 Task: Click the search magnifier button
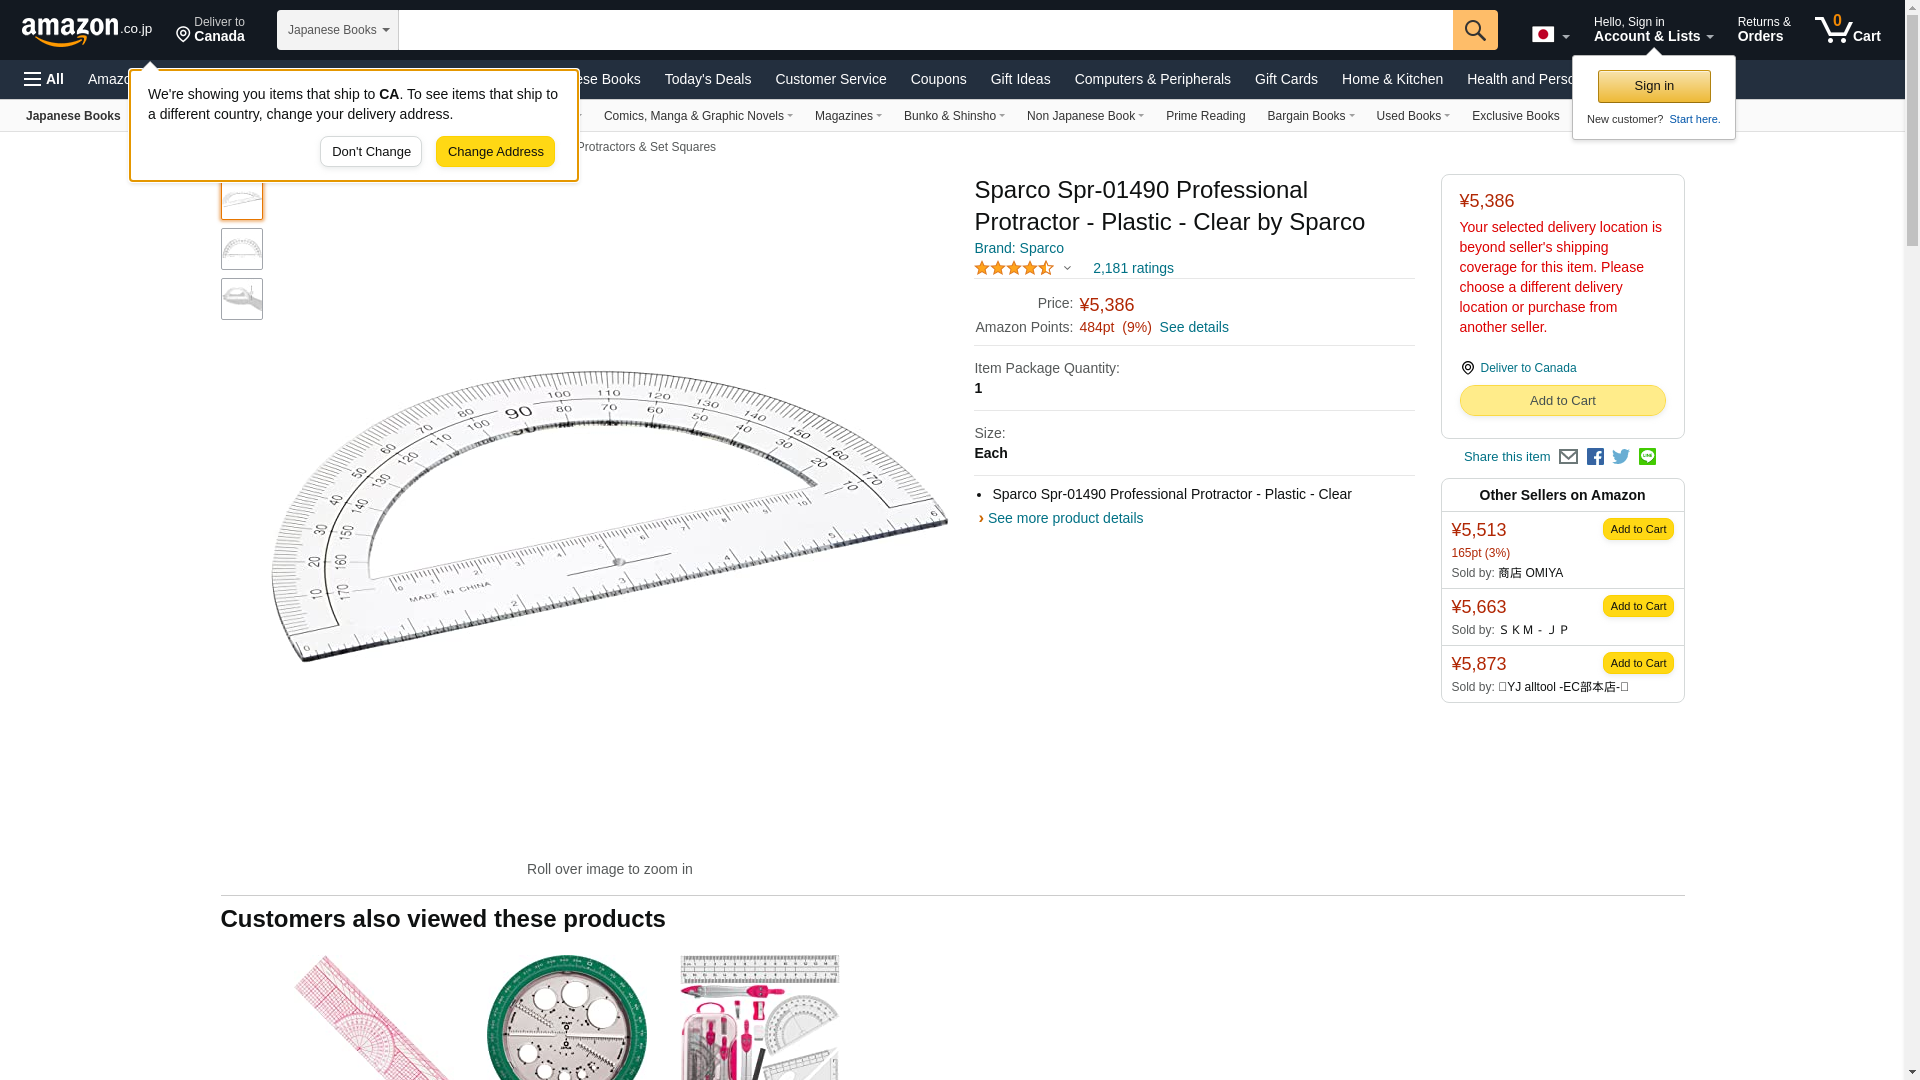pos(1474,30)
